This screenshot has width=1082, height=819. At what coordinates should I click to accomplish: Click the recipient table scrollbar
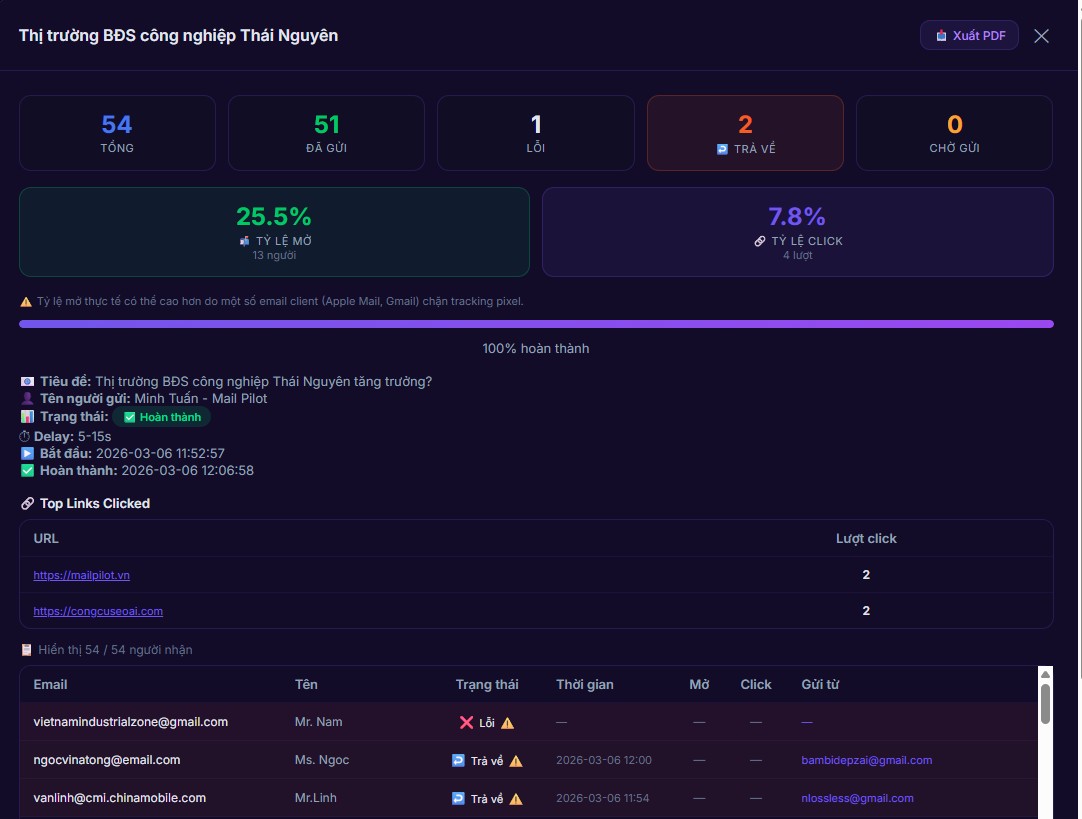pos(1045,702)
